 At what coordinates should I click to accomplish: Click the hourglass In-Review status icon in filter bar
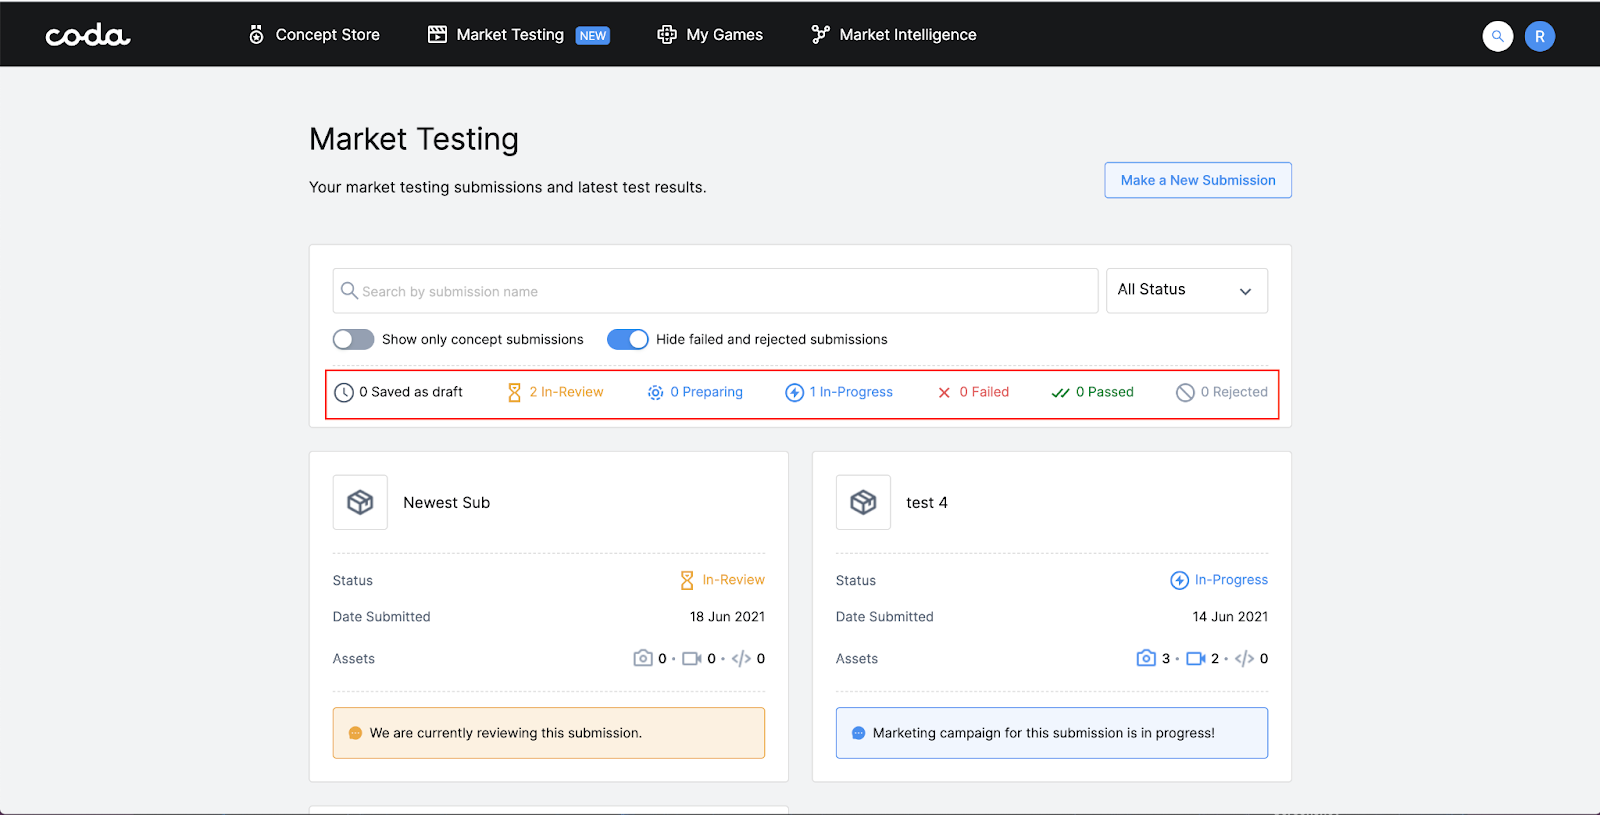point(514,392)
